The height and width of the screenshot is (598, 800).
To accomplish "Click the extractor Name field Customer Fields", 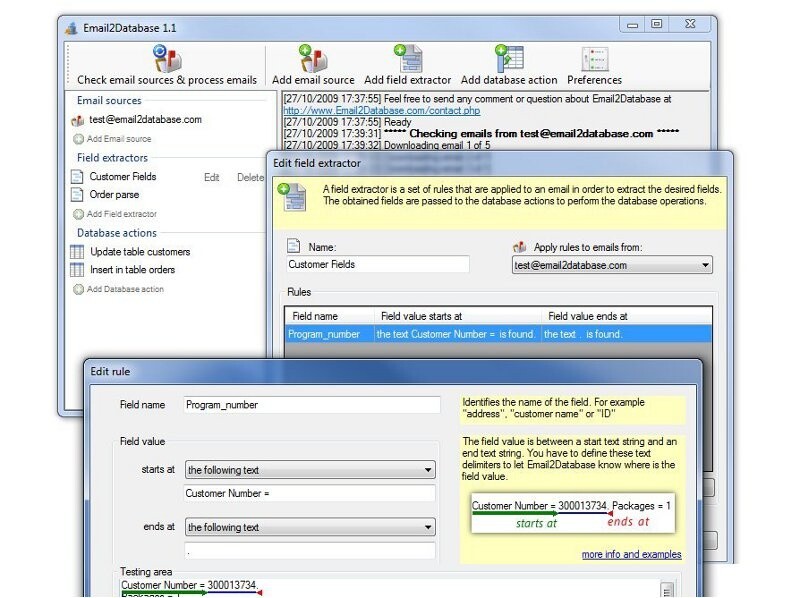I will pyautogui.click(x=378, y=264).
